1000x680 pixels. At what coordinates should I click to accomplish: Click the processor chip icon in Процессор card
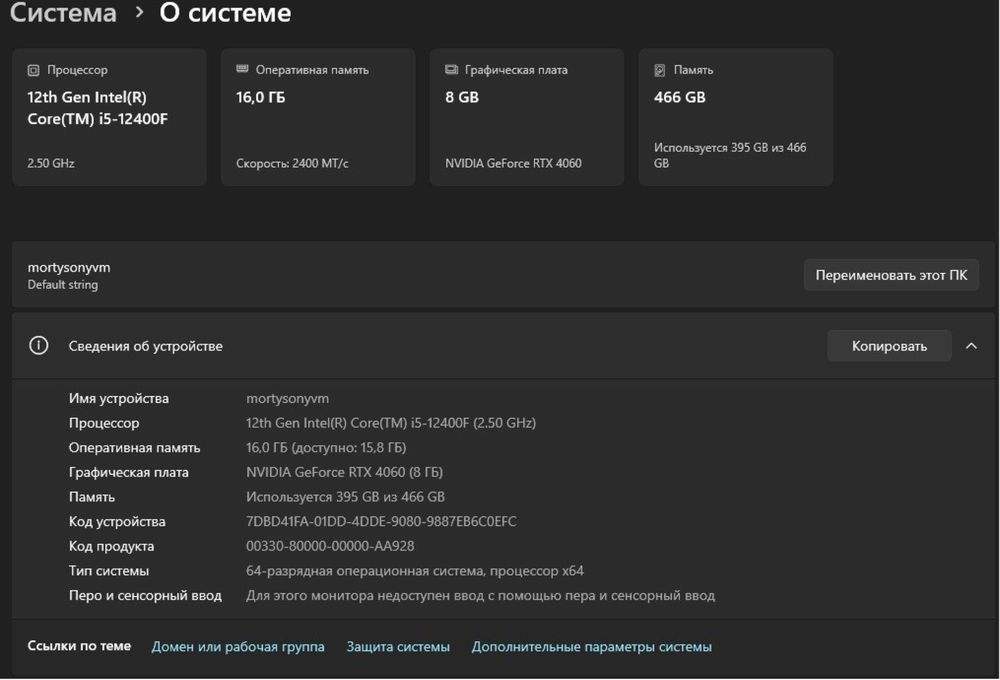point(33,70)
